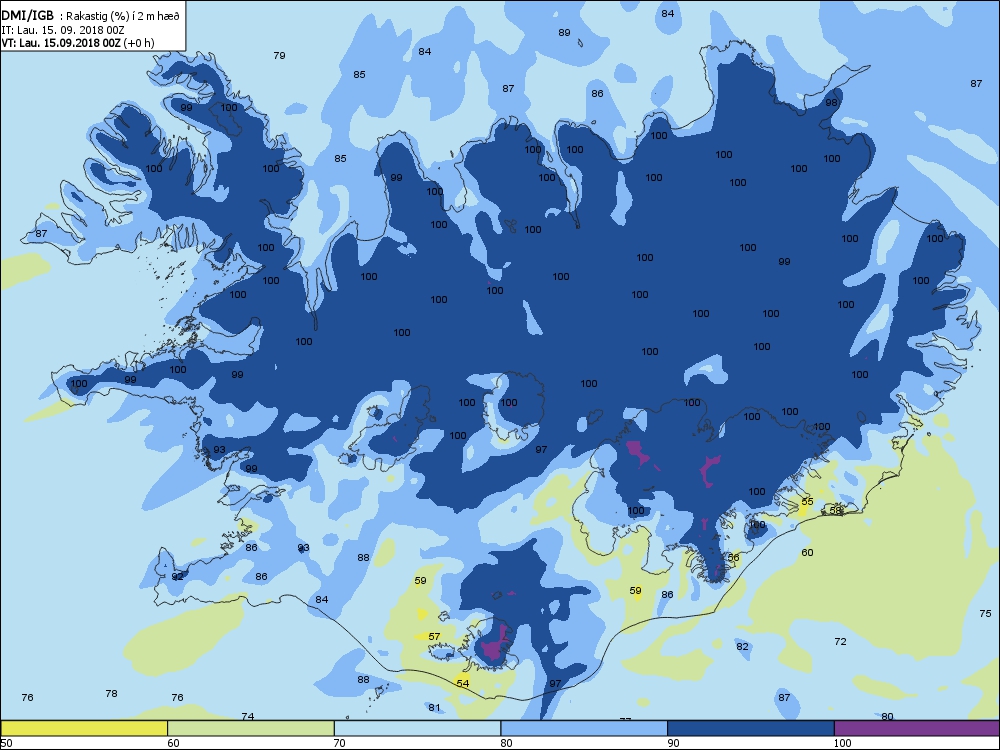Click the humidity value 89 on the map
This screenshot has height=750, width=1000.
pyautogui.click(x=564, y=33)
